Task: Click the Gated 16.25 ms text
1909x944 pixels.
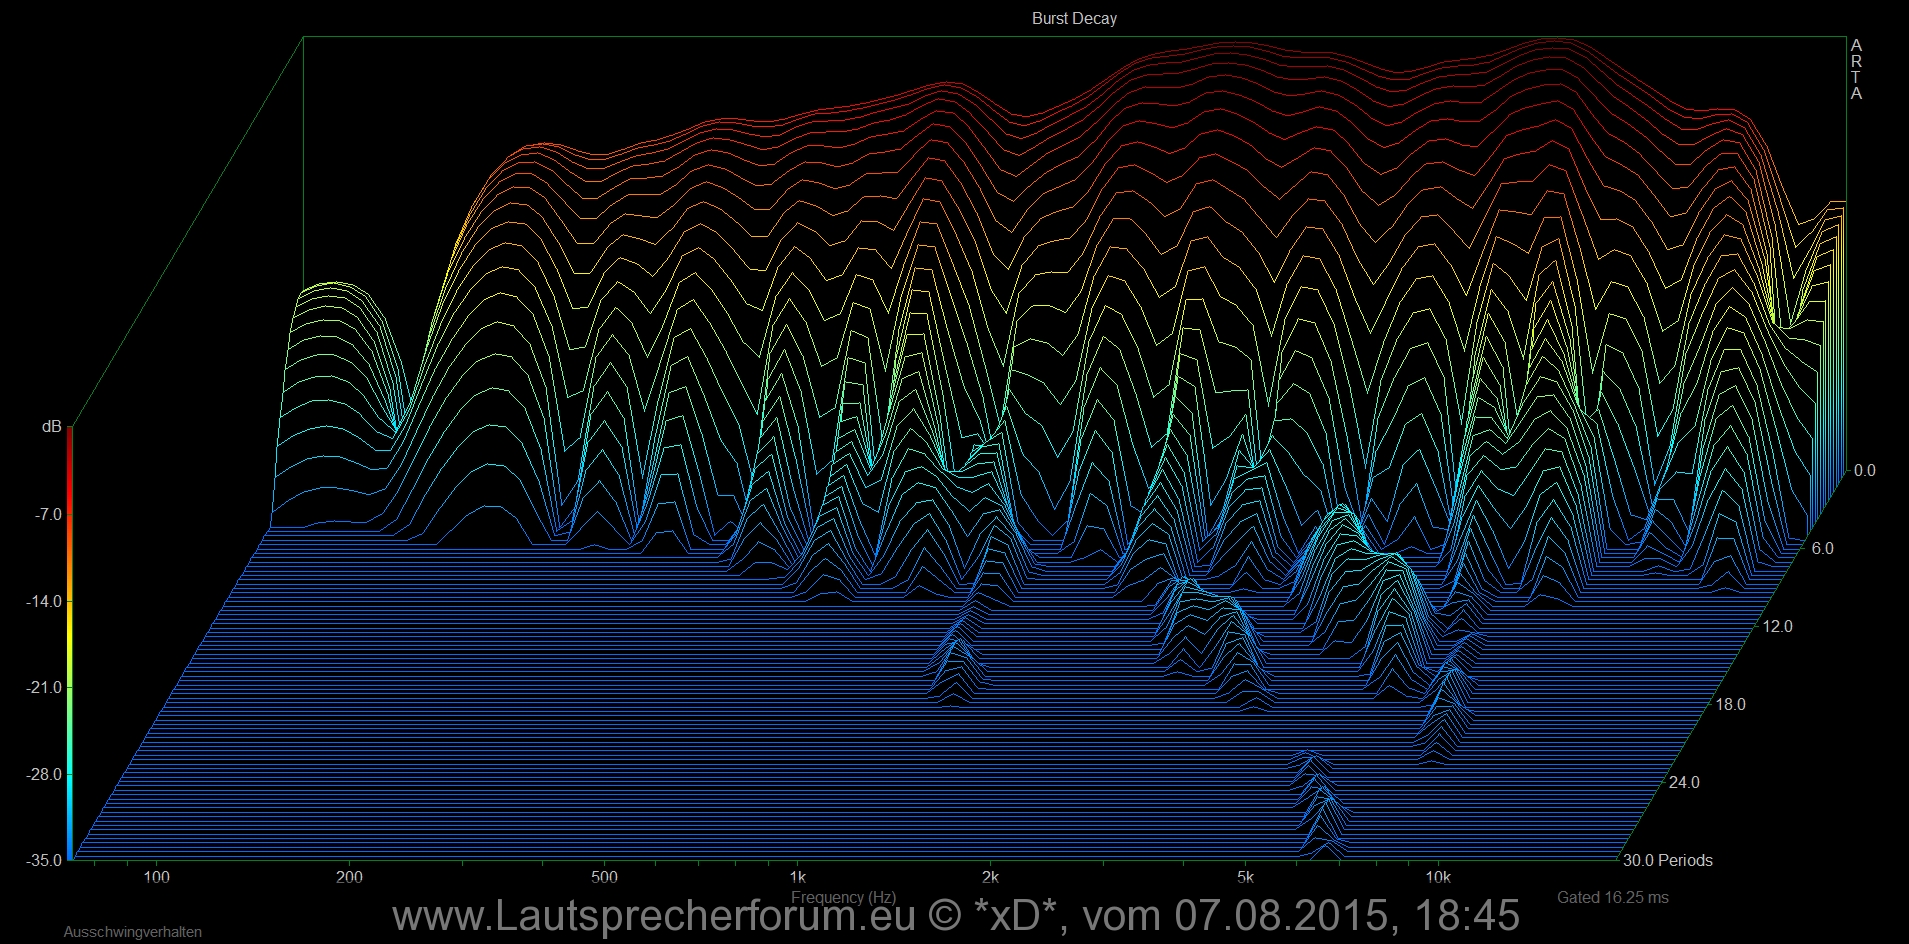Action: [1612, 897]
